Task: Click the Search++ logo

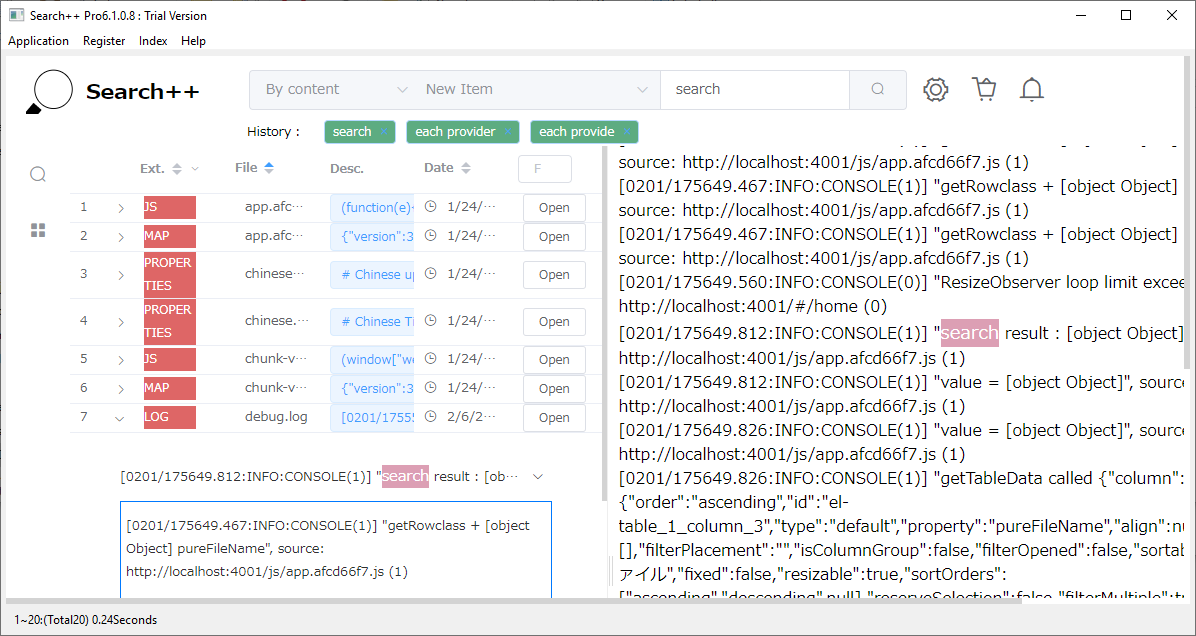Action: 113,92
